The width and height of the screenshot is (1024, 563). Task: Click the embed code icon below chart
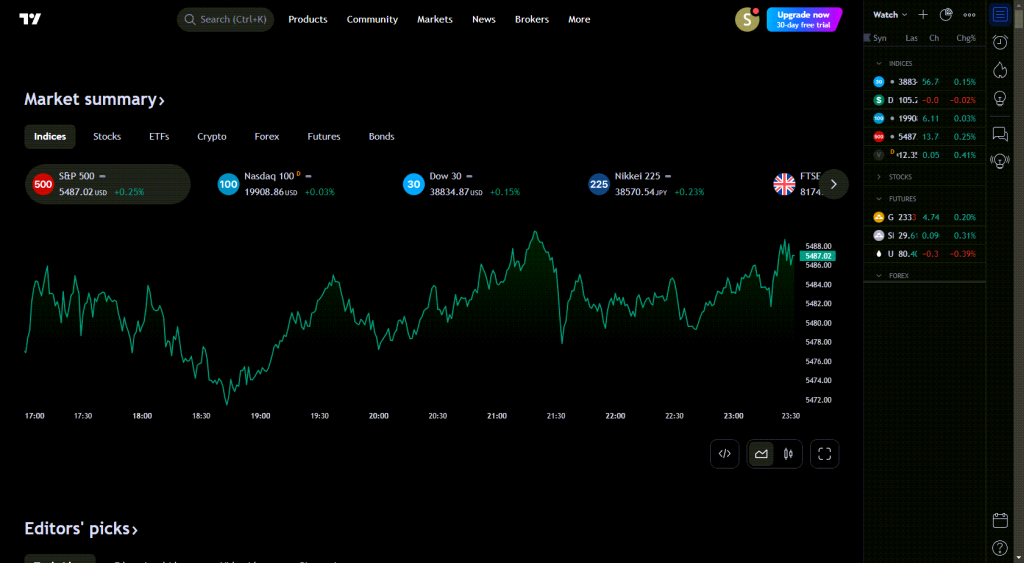(x=724, y=454)
